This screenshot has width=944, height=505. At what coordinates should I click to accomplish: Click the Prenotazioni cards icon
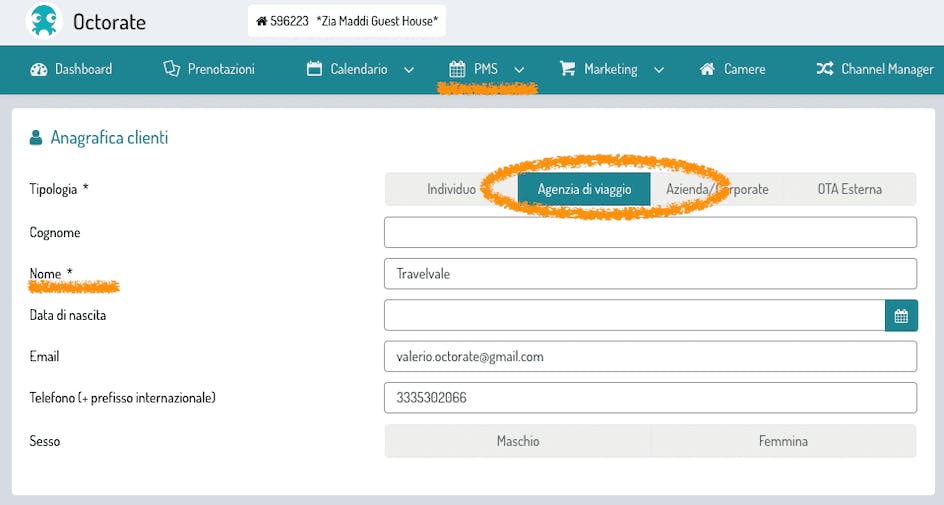click(x=172, y=69)
